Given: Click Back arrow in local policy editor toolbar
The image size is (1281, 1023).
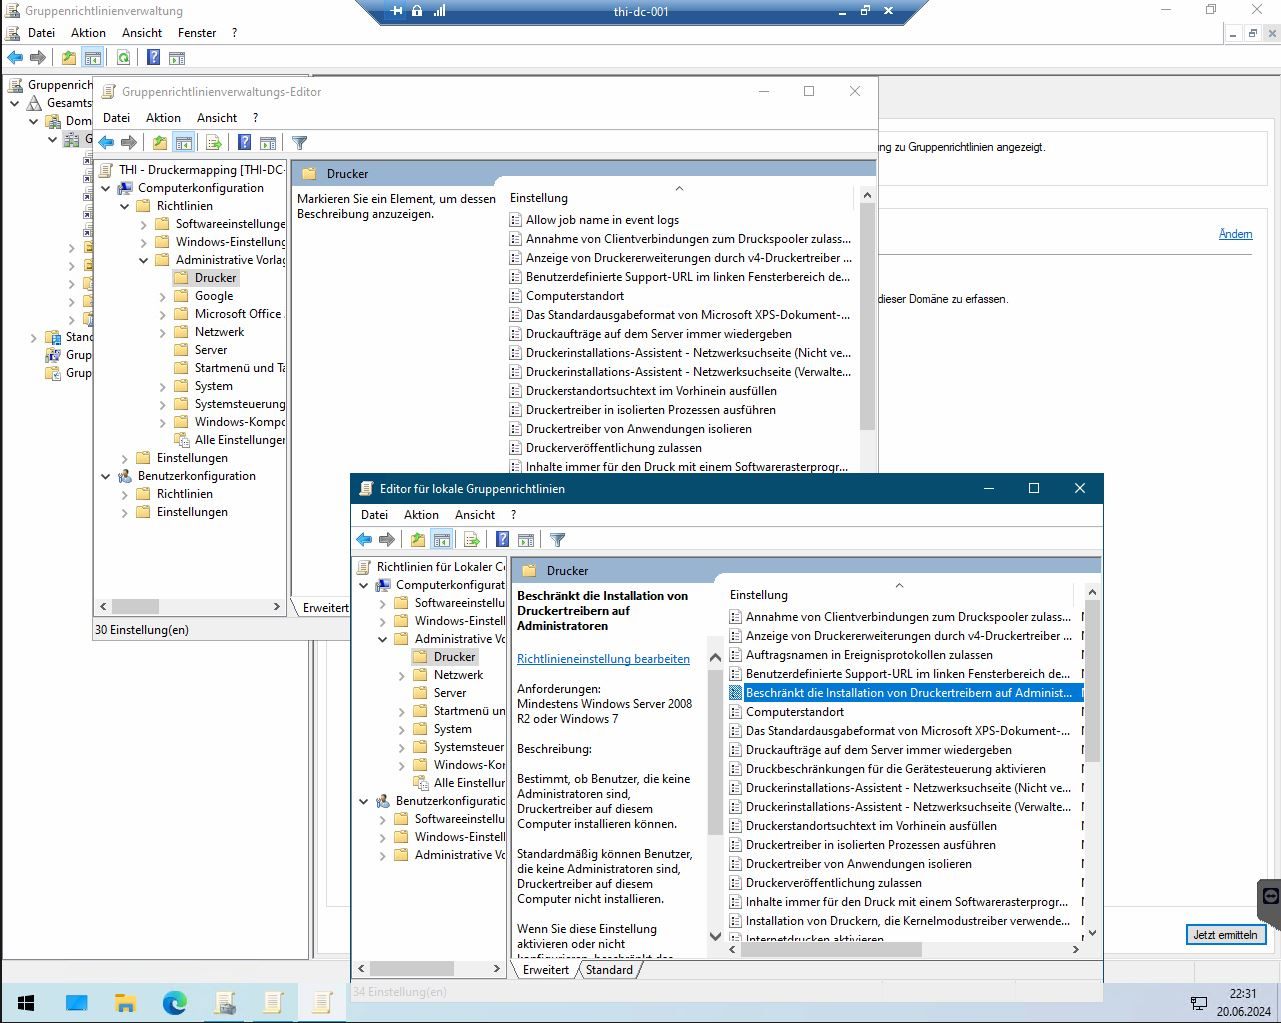Looking at the screenshot, I should pos(364,539).
